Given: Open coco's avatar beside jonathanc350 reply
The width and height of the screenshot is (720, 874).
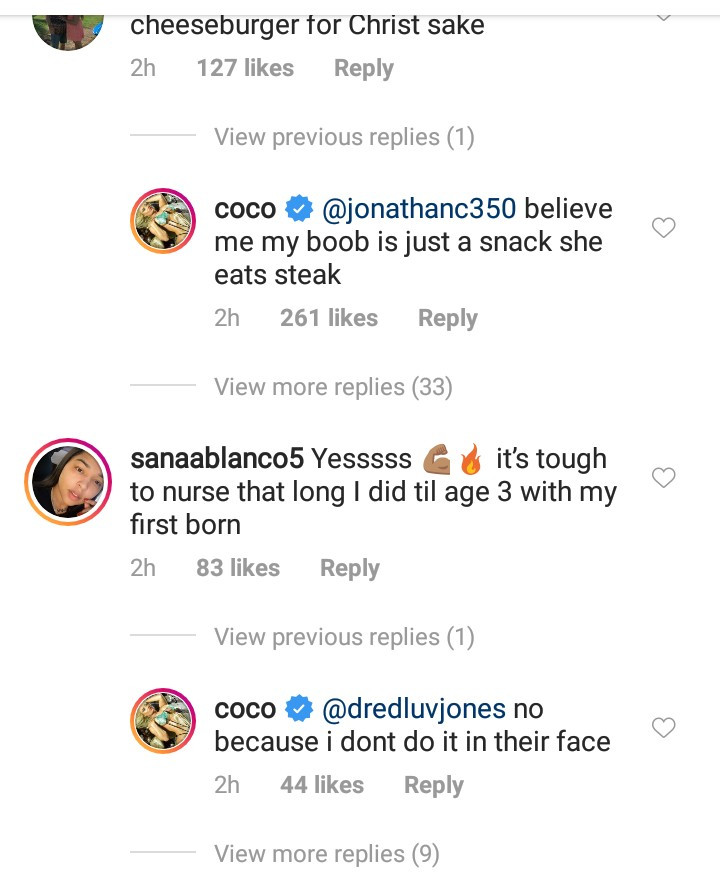Looking at the screenshot, I should tap(163, 219).
